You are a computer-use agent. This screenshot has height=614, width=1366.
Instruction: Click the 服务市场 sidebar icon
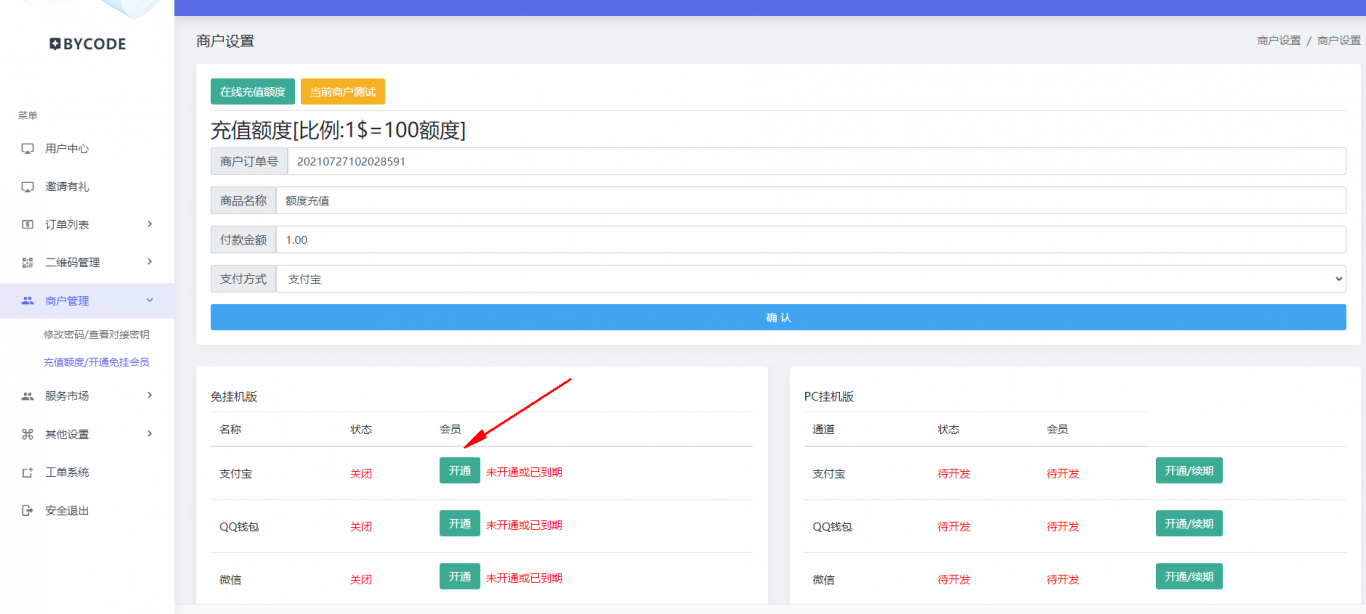27,396
